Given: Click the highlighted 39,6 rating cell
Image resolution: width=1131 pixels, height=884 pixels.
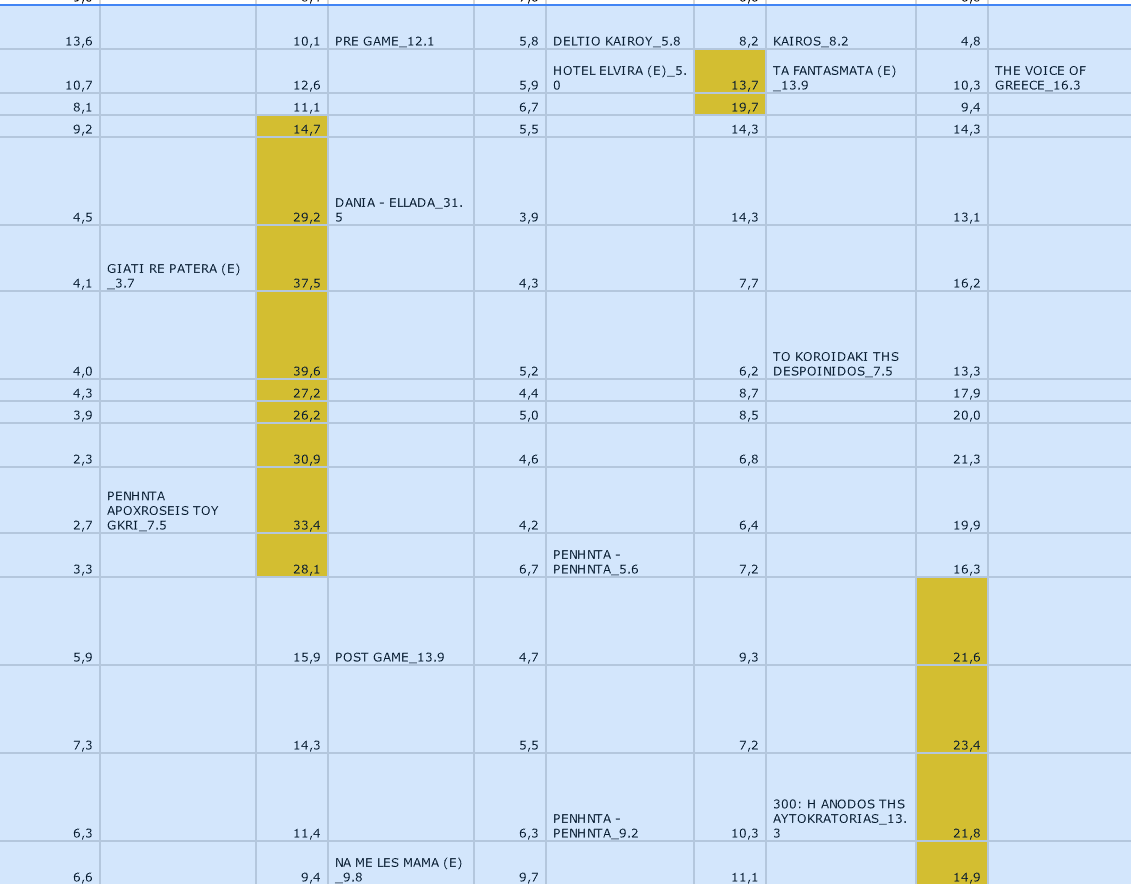Looking at the screenshot, I should coord(292,336).
